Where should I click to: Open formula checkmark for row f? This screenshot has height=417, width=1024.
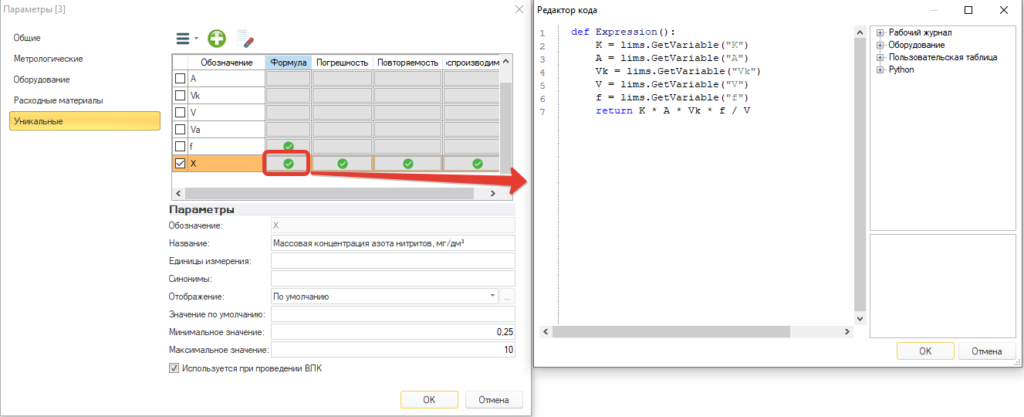coord(288,146)
